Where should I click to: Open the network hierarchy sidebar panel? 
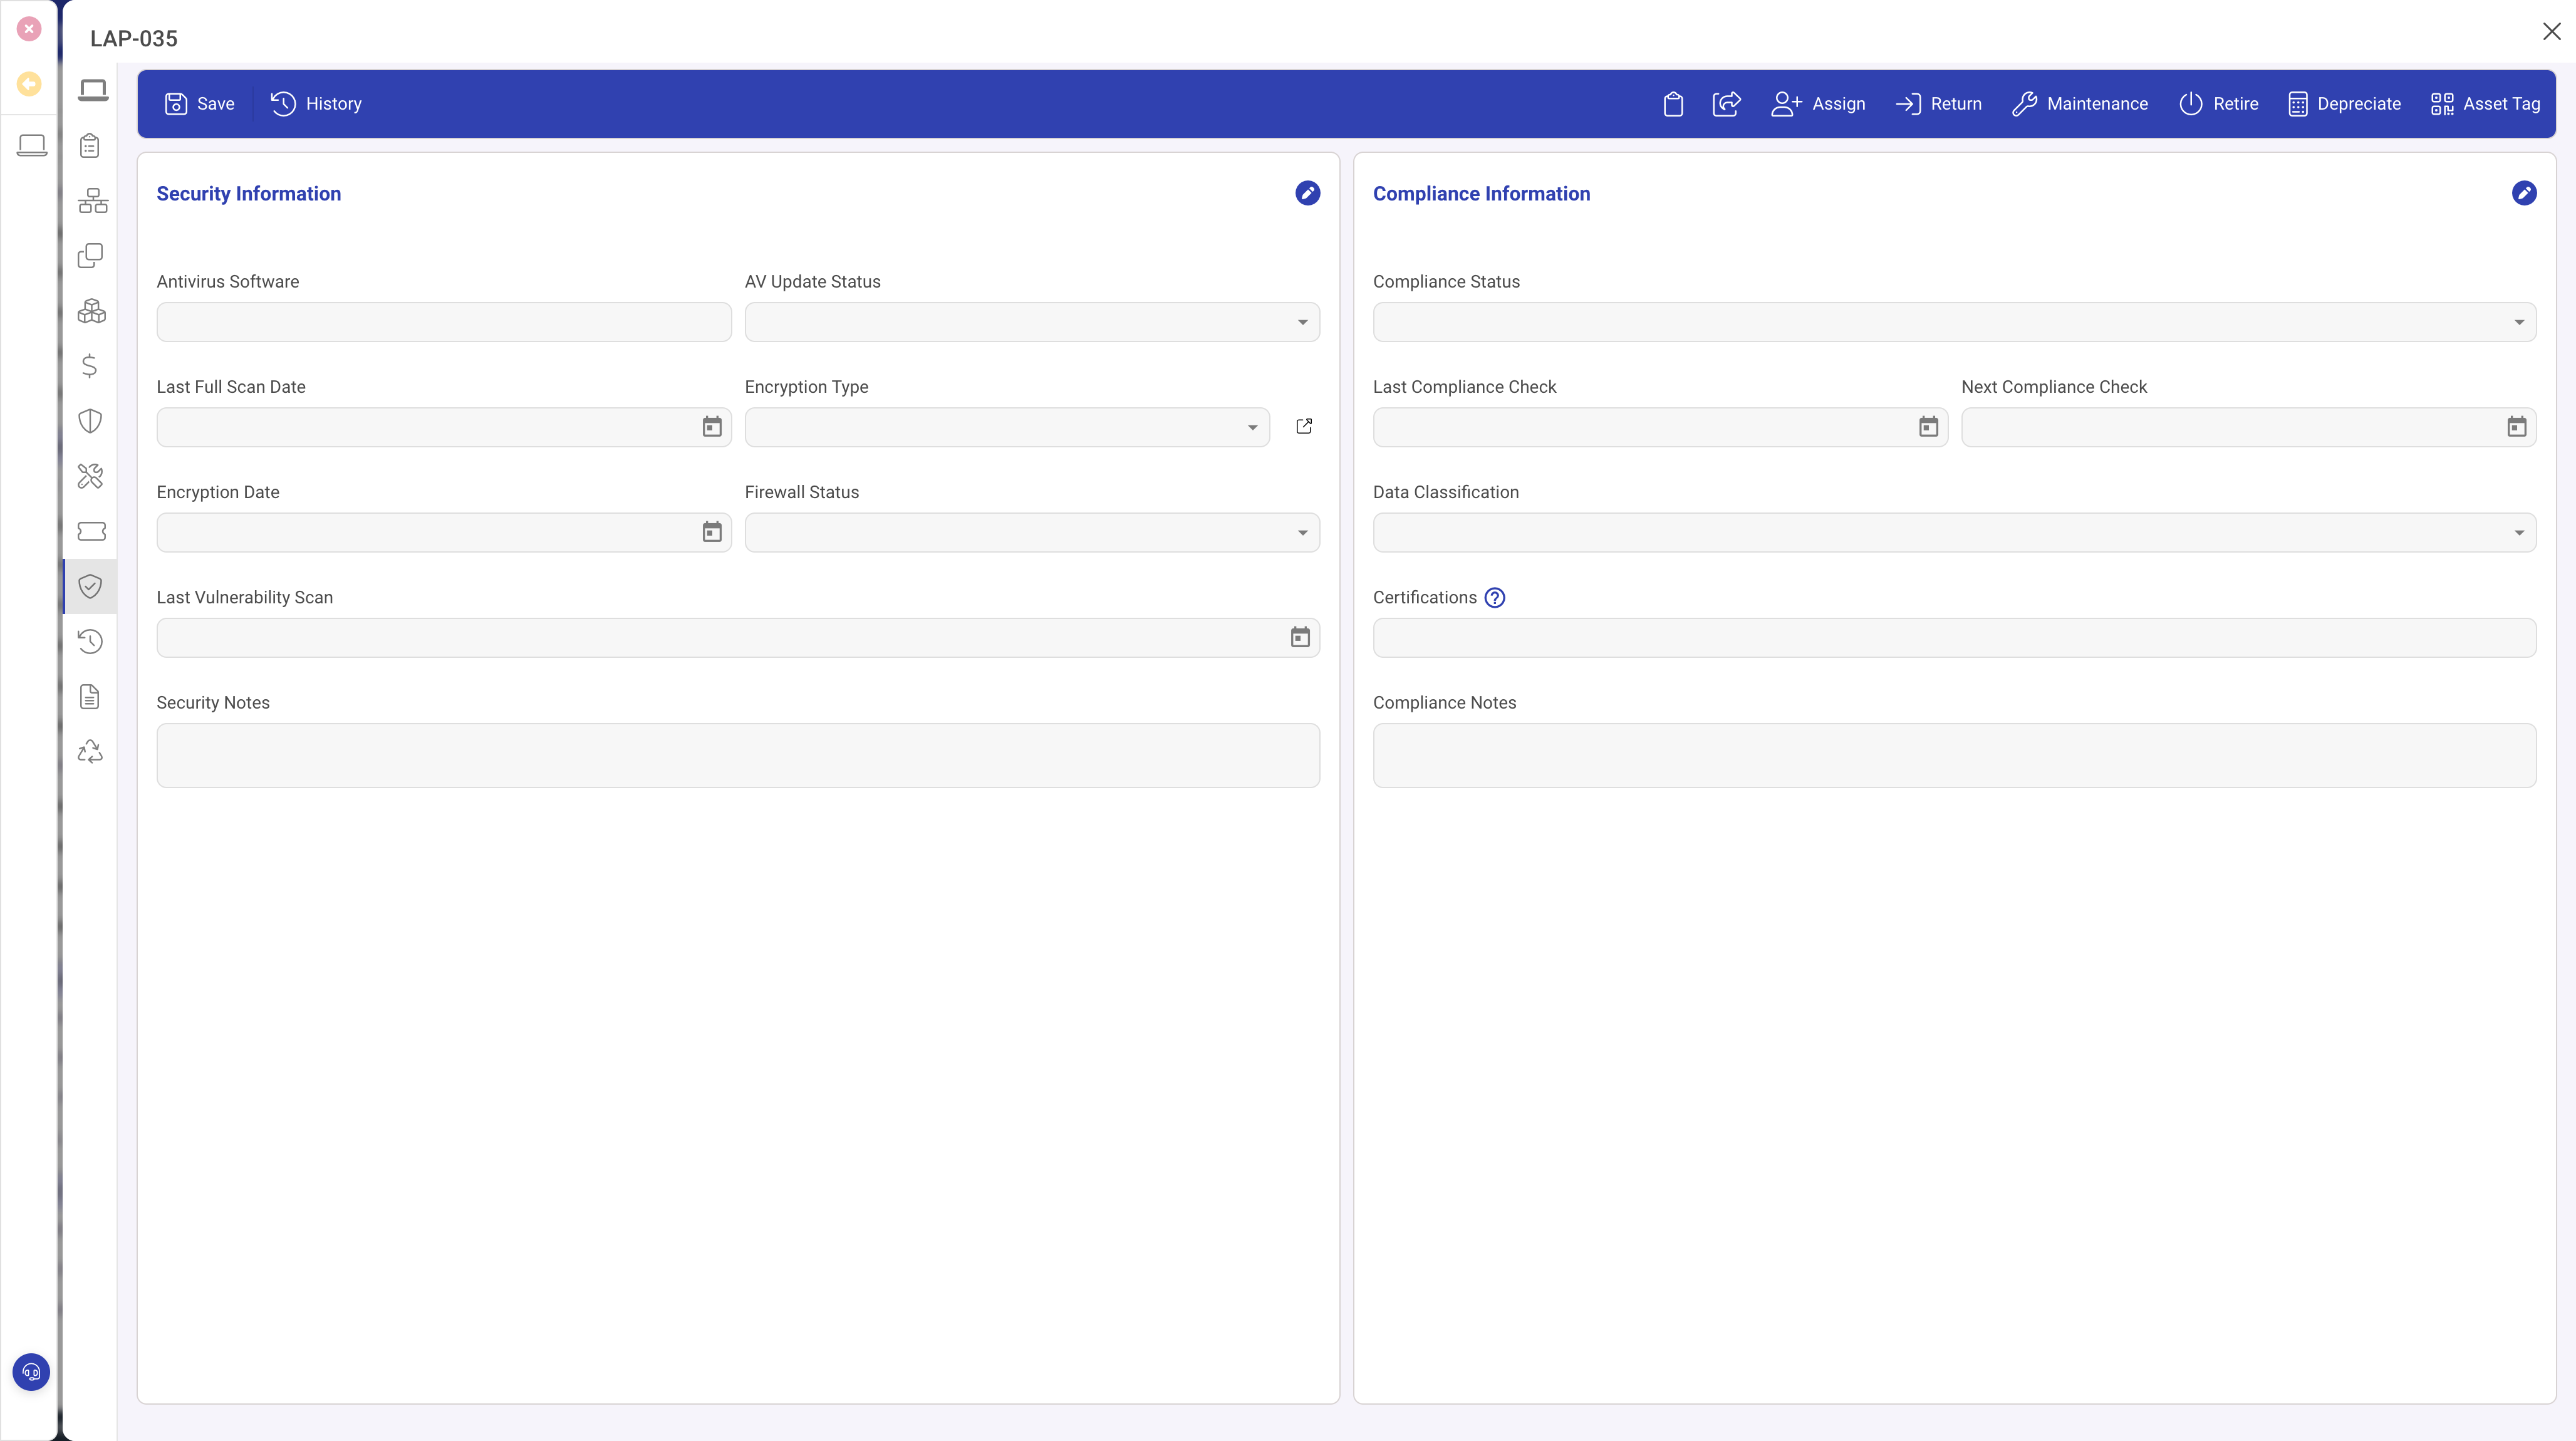tap(91, 200)
